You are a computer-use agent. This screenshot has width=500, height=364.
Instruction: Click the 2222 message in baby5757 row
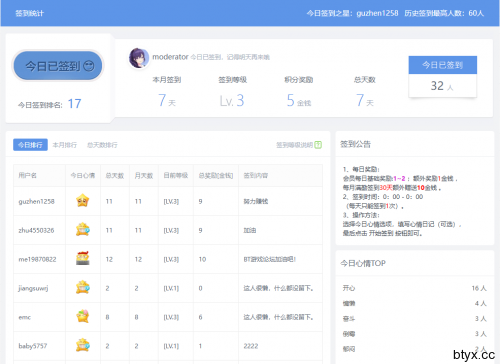pyautogui.click(x=251, y=346)
